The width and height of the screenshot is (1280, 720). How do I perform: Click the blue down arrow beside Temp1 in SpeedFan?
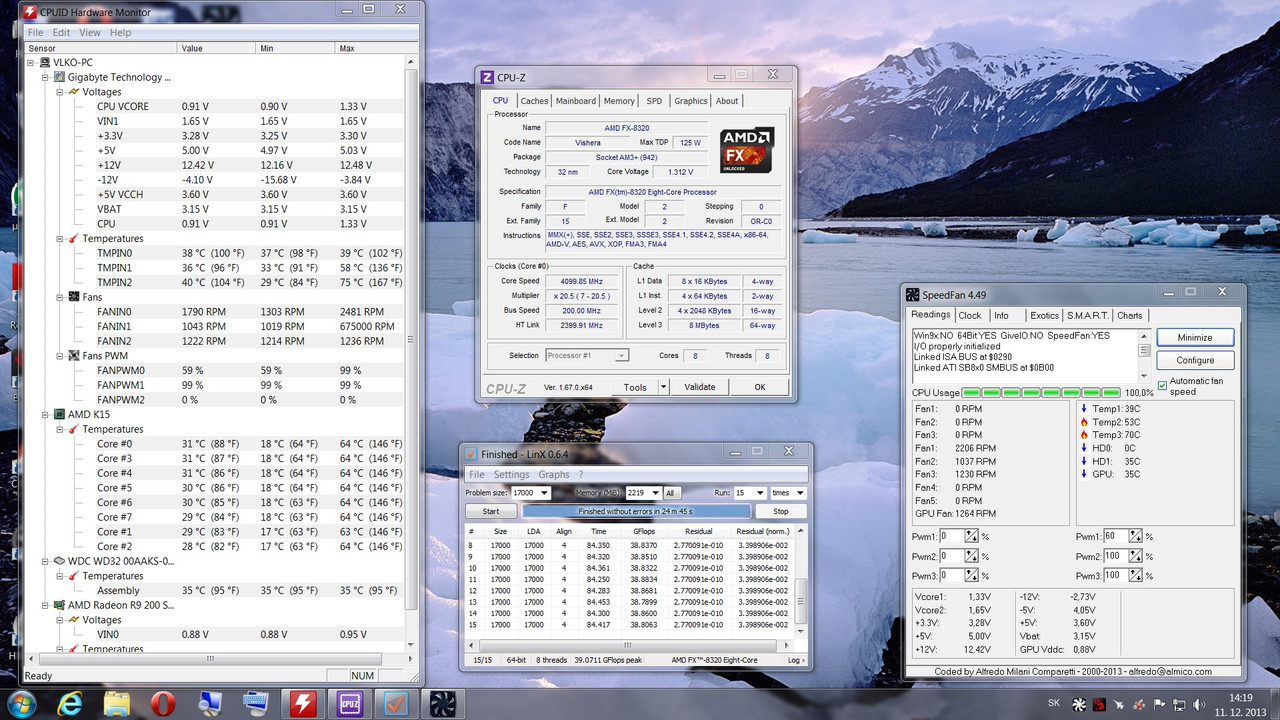1083,409
